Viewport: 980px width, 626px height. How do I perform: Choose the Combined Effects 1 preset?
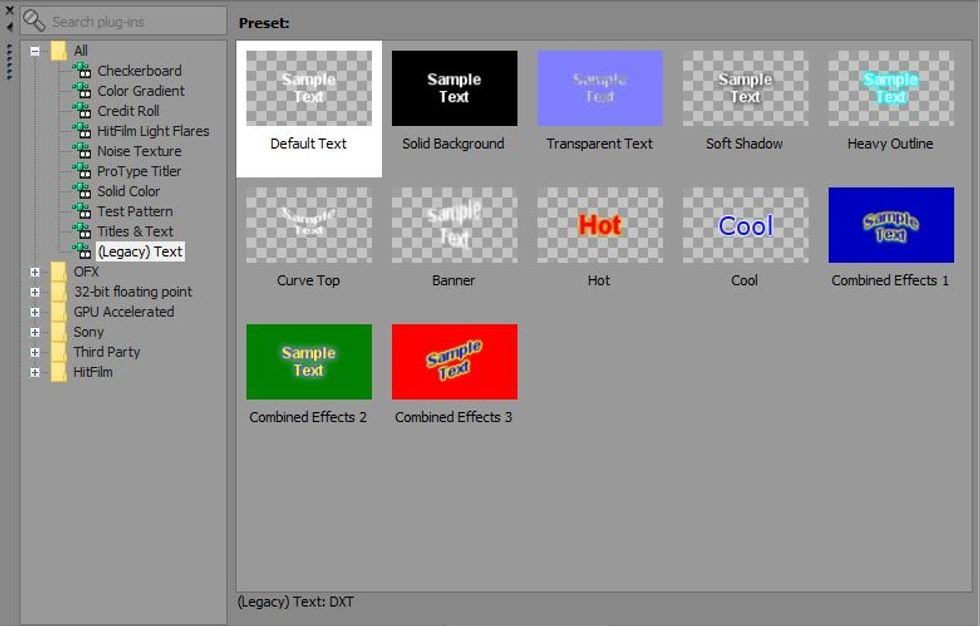pos(889,224)
